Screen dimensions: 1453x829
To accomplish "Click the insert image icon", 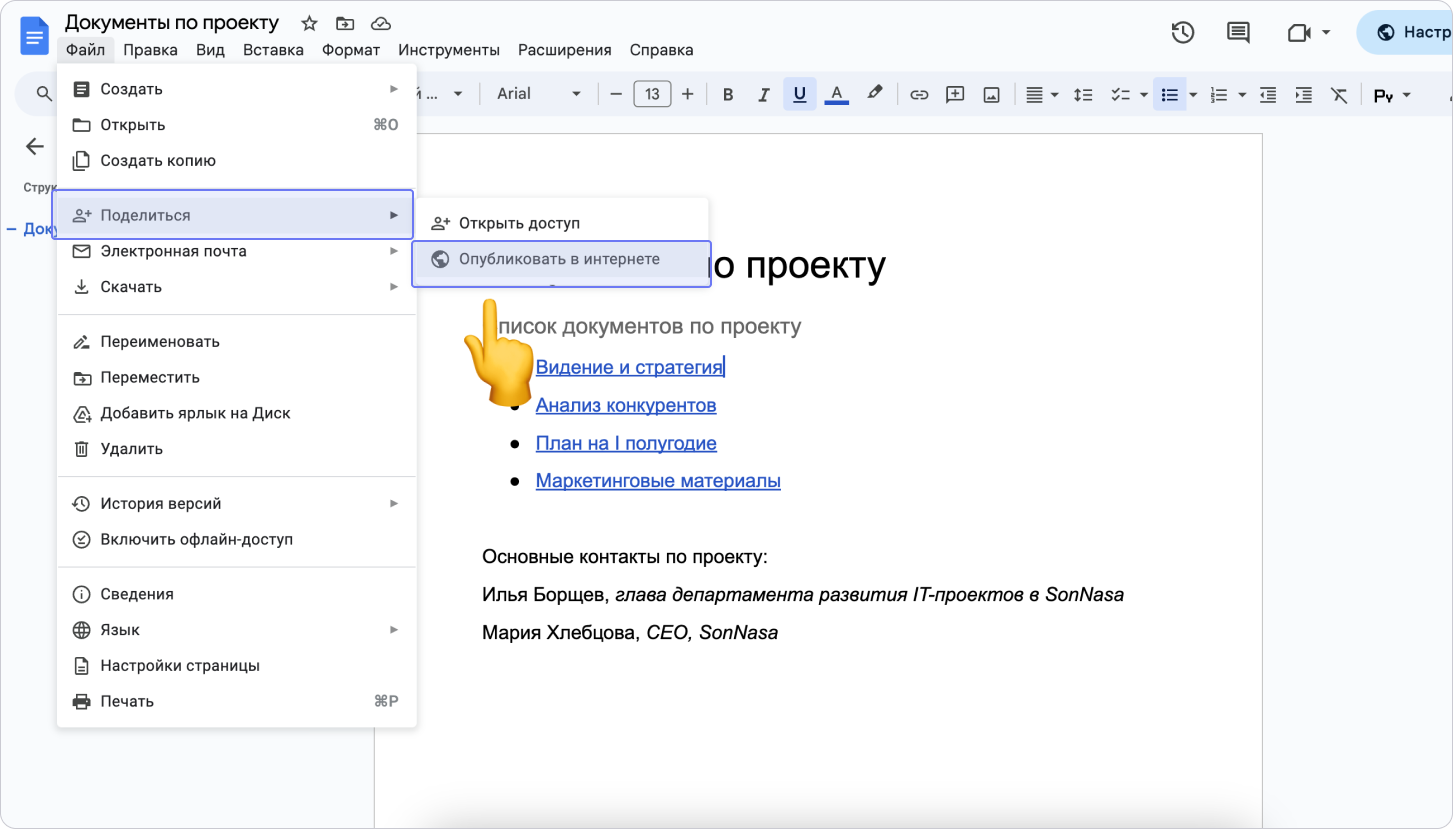I will click(x=991, y=94).
